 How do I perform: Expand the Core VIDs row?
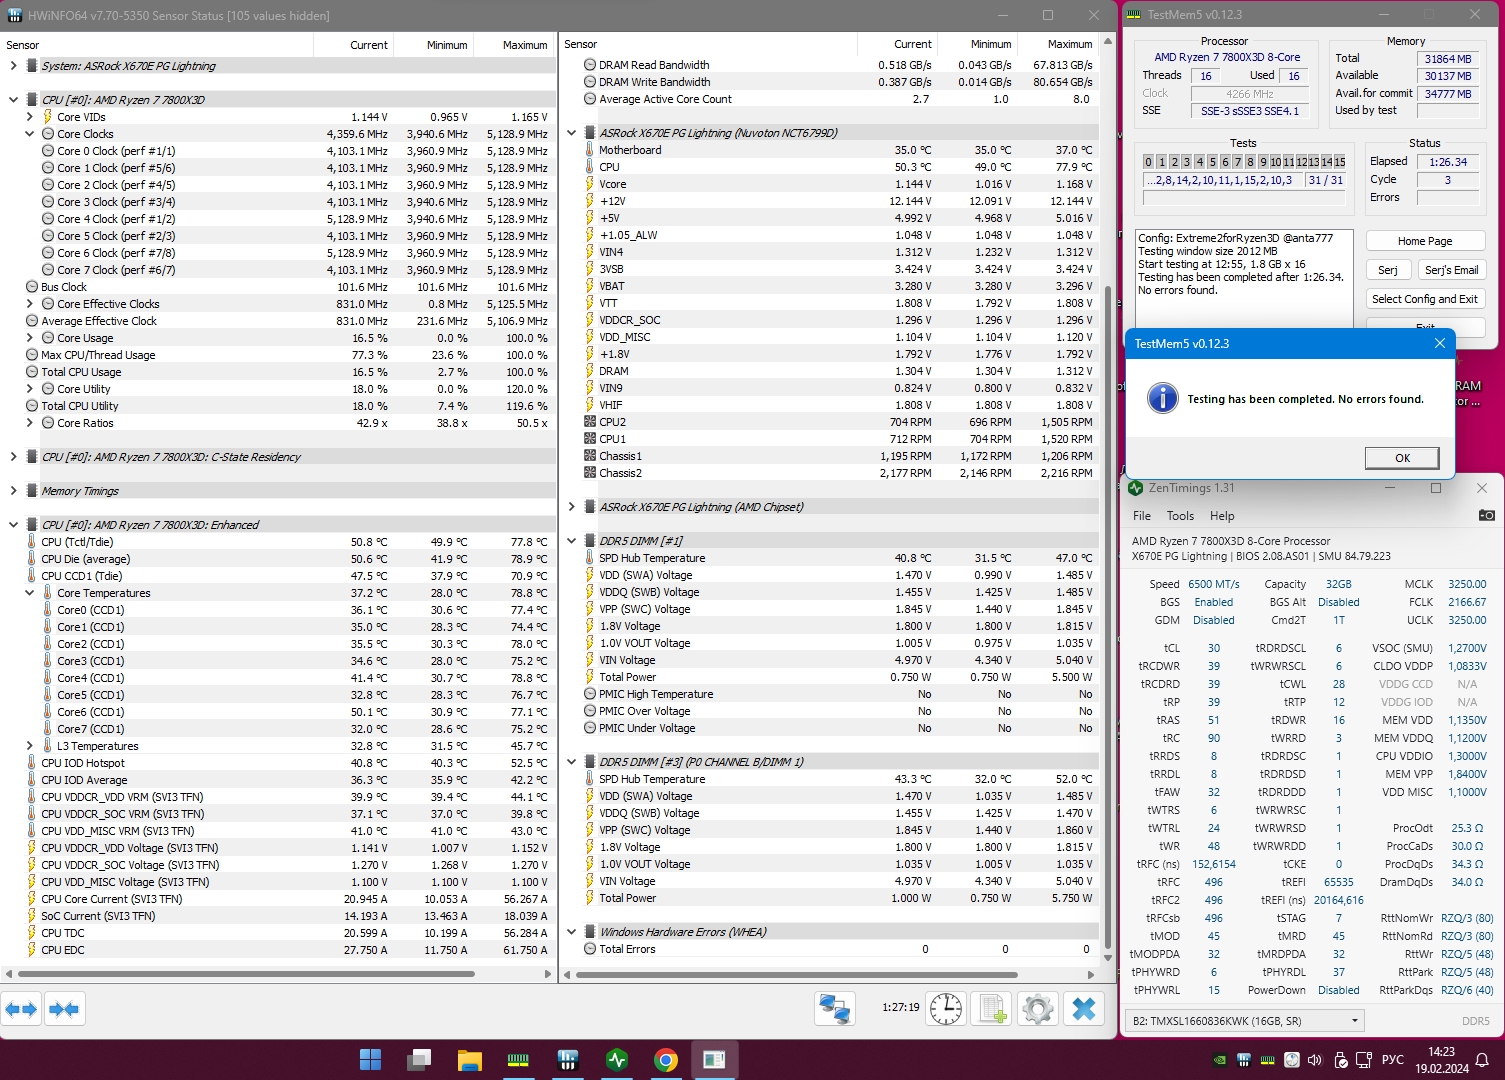[29, 117]
